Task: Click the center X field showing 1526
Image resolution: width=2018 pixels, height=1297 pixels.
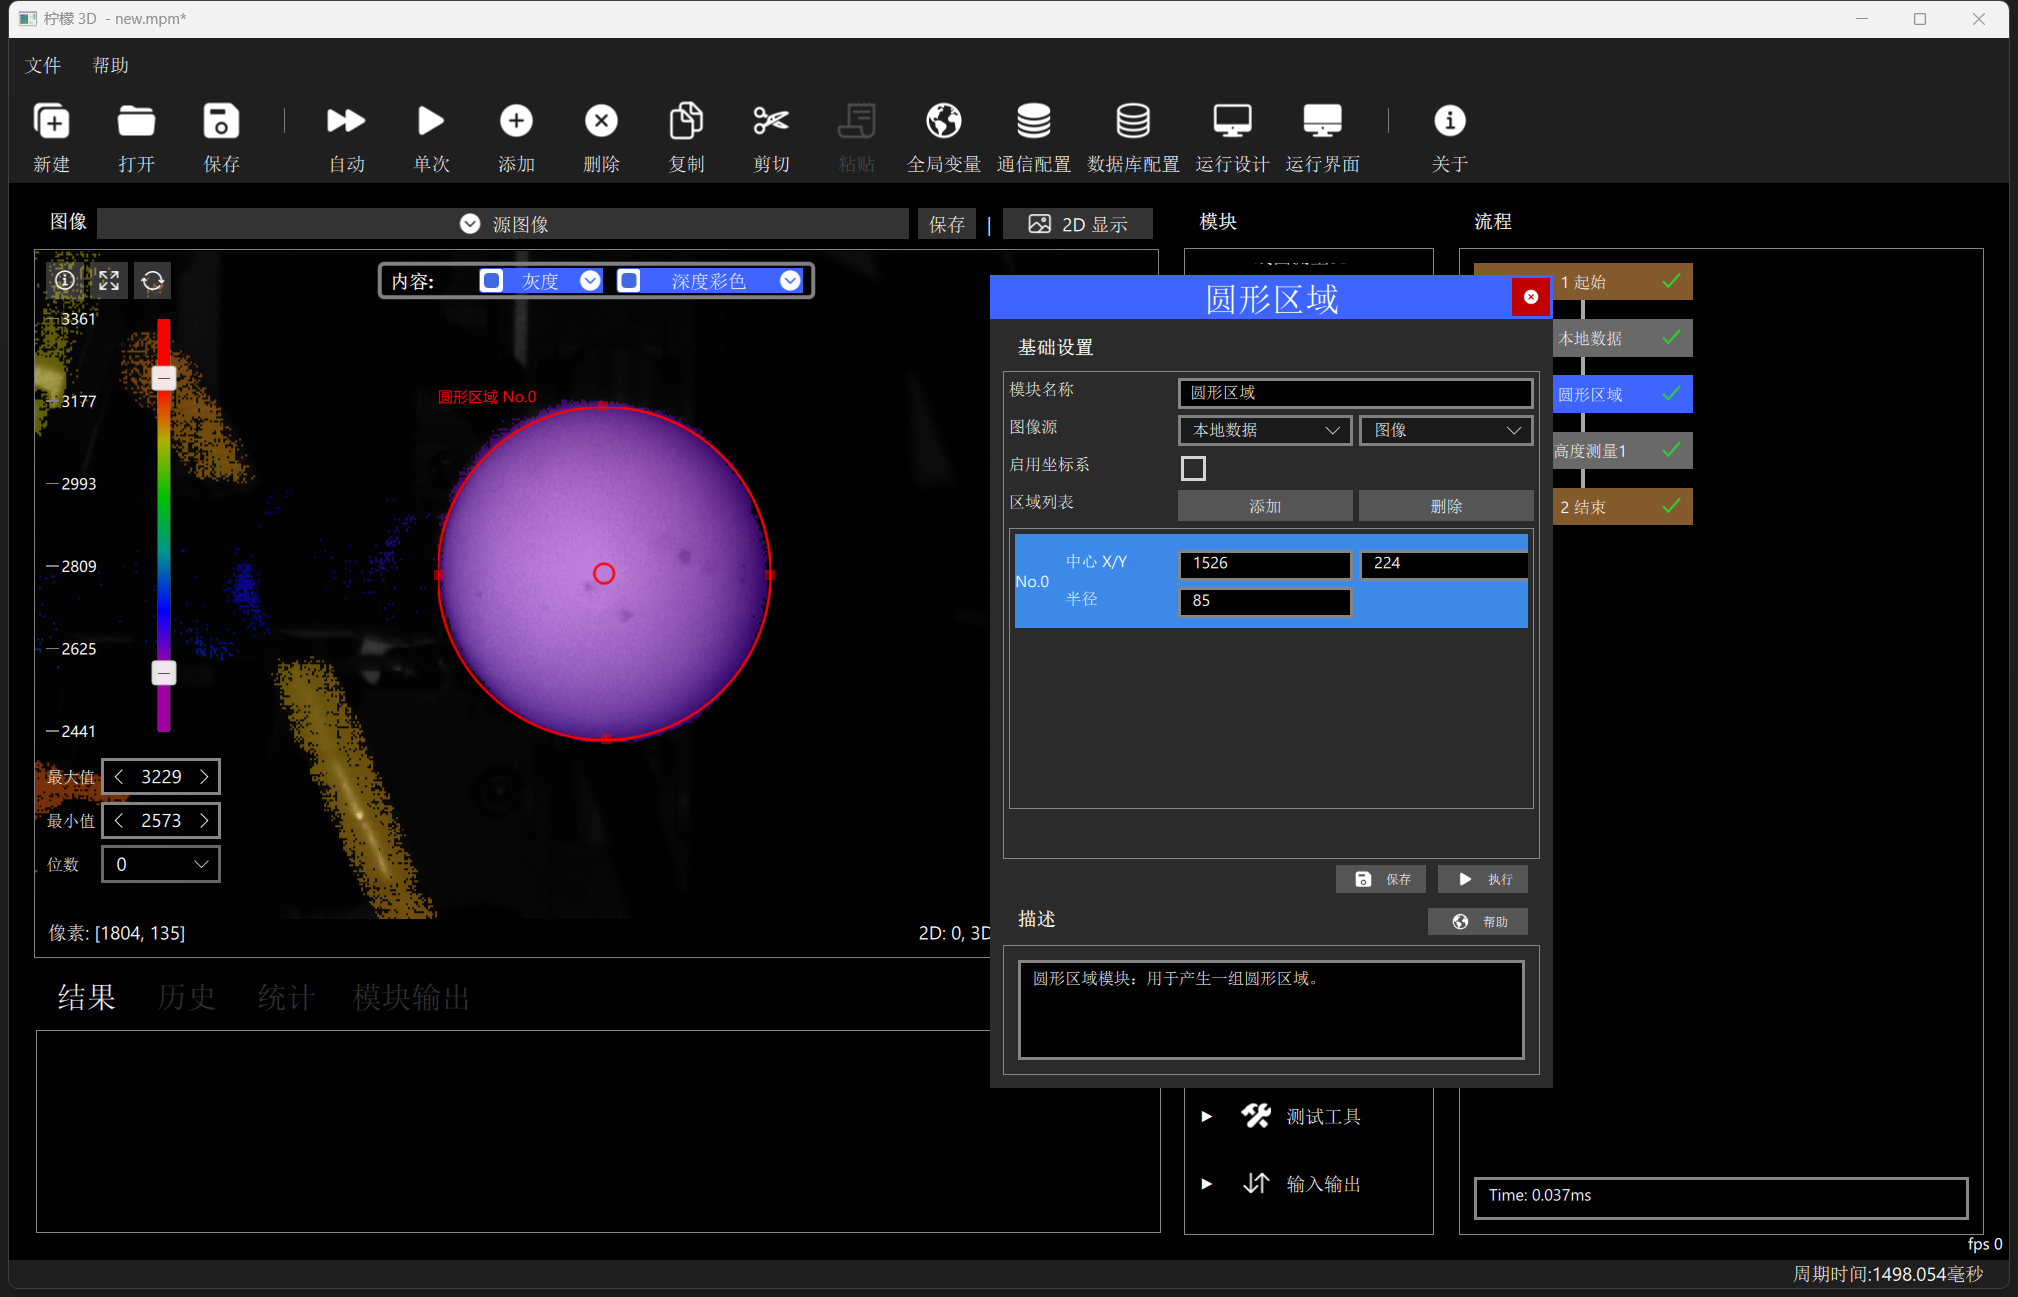Action: pos(1265,564)
